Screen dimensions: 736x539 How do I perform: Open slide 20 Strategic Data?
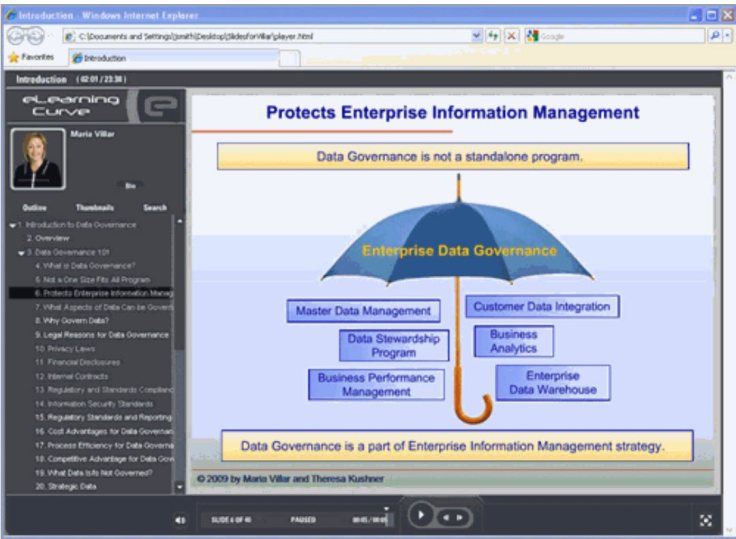click(x=66, y=486)
